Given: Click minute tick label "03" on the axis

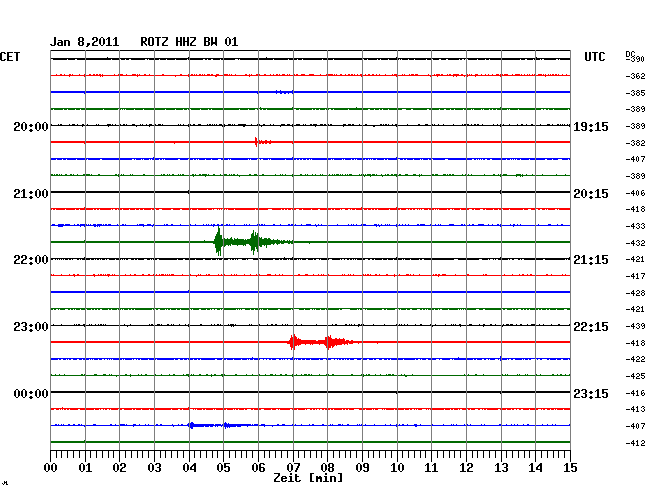Looking at the screenshot, I should (x=154, y=468).
